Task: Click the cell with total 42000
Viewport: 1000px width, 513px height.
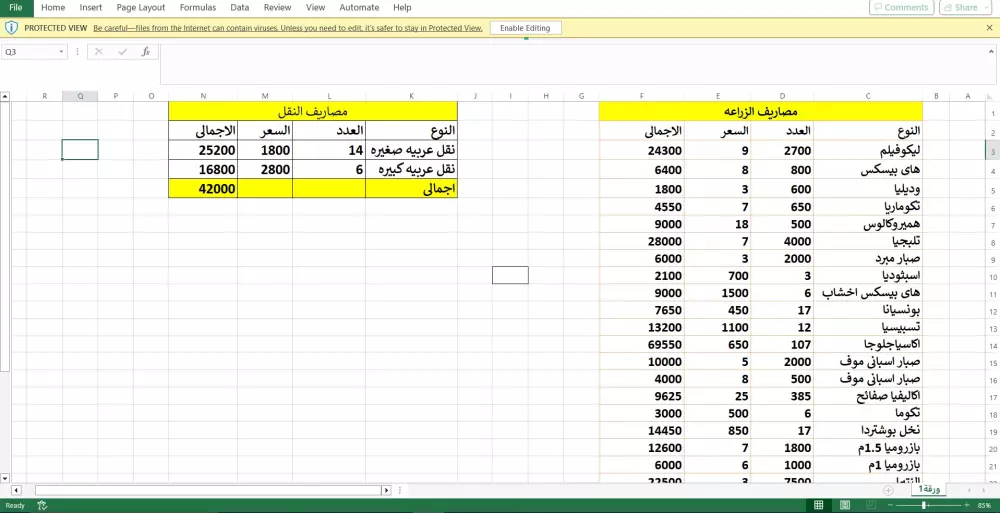Action: pyautogui.click(x=203, y=189)
